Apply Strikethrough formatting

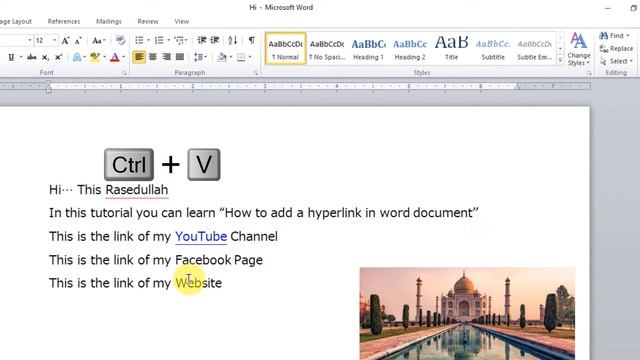pos(31,57)
